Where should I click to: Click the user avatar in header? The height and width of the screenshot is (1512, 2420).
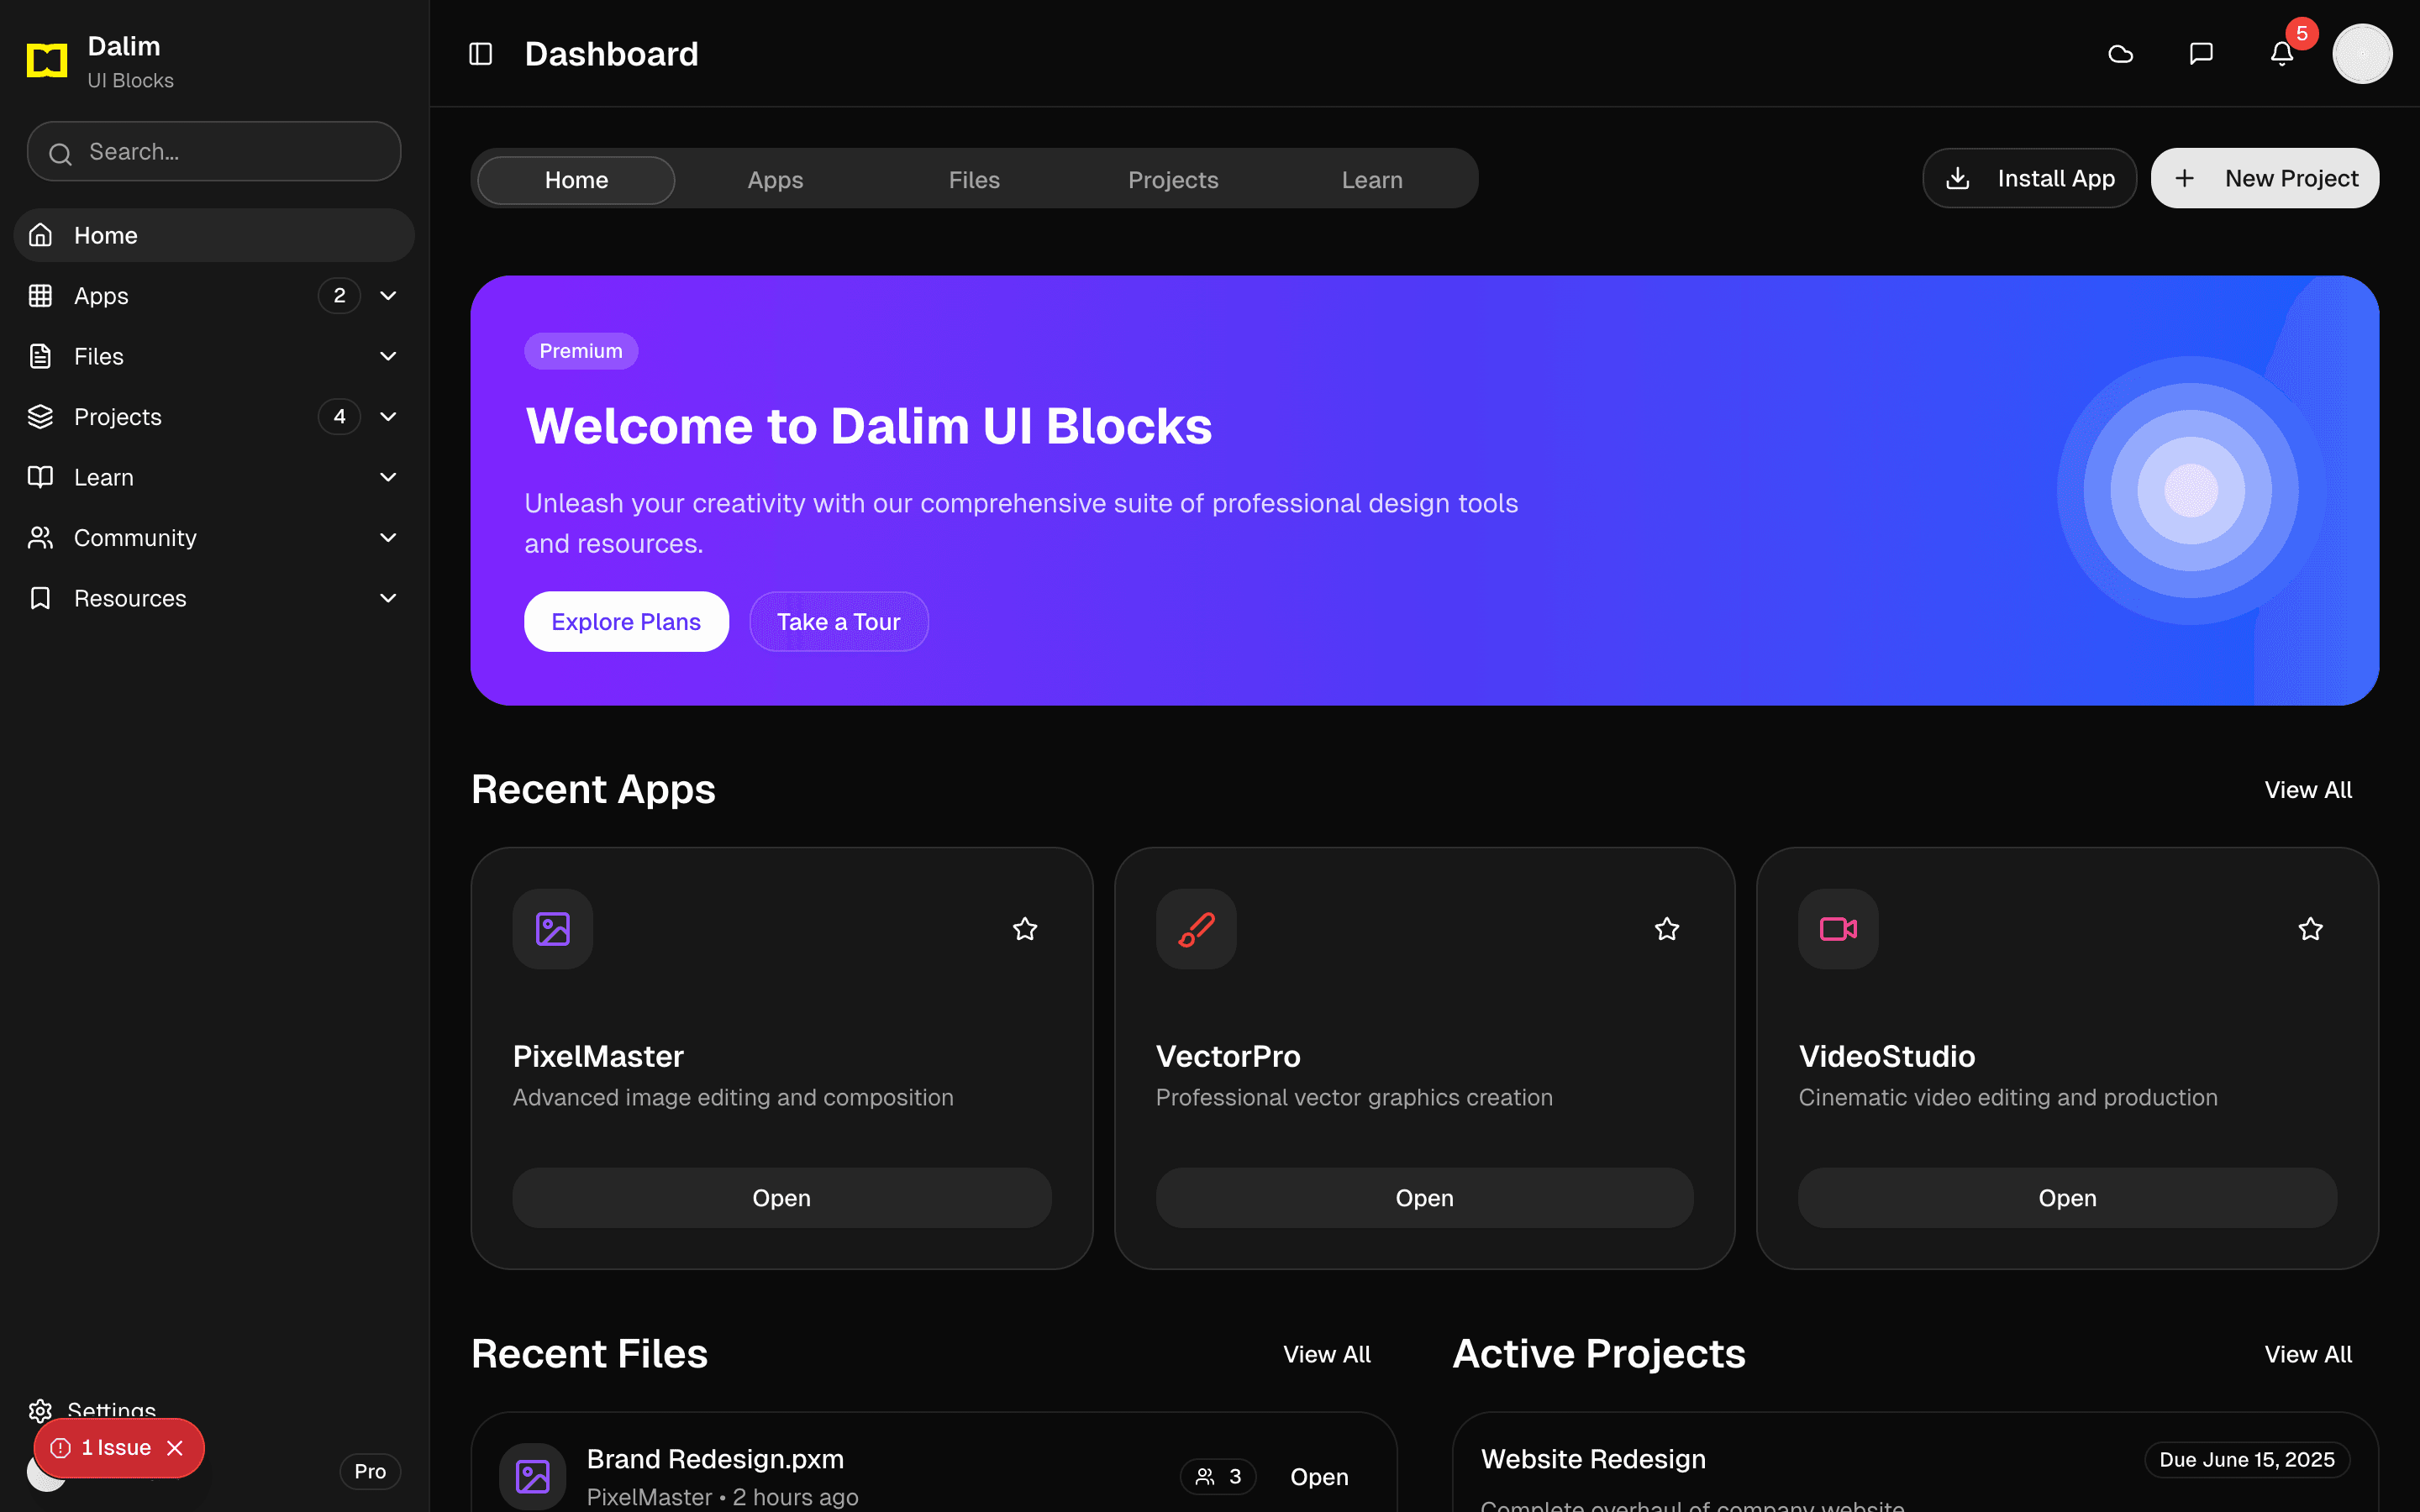(x=2362, y=54)
